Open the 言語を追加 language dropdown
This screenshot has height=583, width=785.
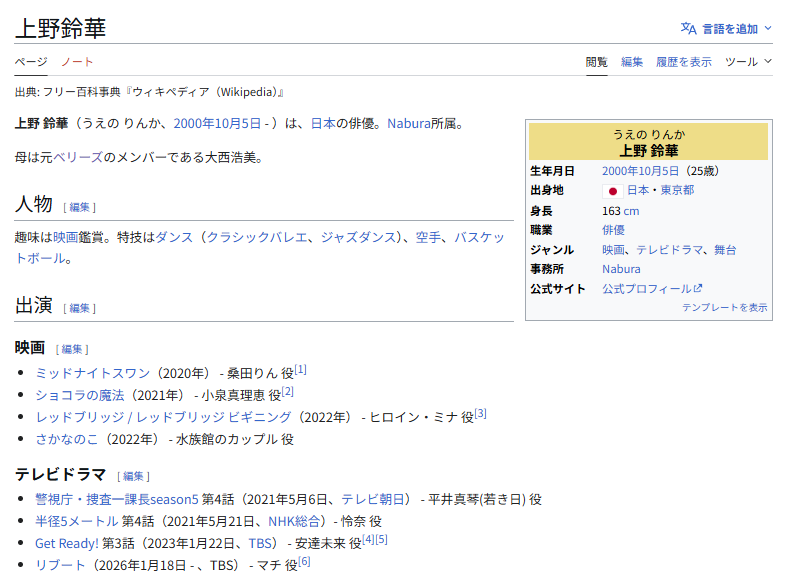[736, 28]
